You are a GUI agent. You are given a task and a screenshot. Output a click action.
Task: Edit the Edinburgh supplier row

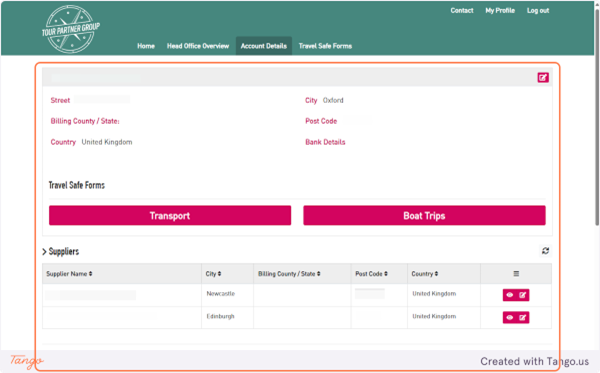tap(522, 318)
